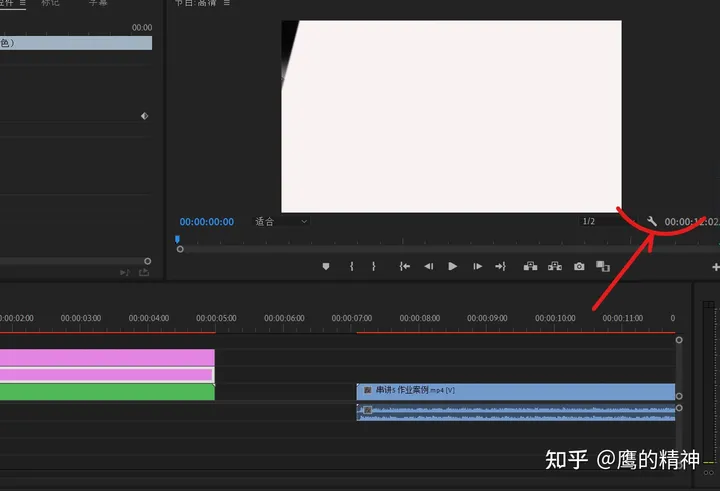
Task: Select the white-outlined pink clip
Action: point(107,375)
